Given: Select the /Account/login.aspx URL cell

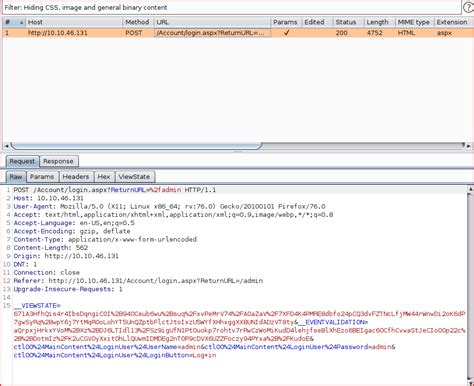Looking at the screenshot, I should (x=212, y=33).
